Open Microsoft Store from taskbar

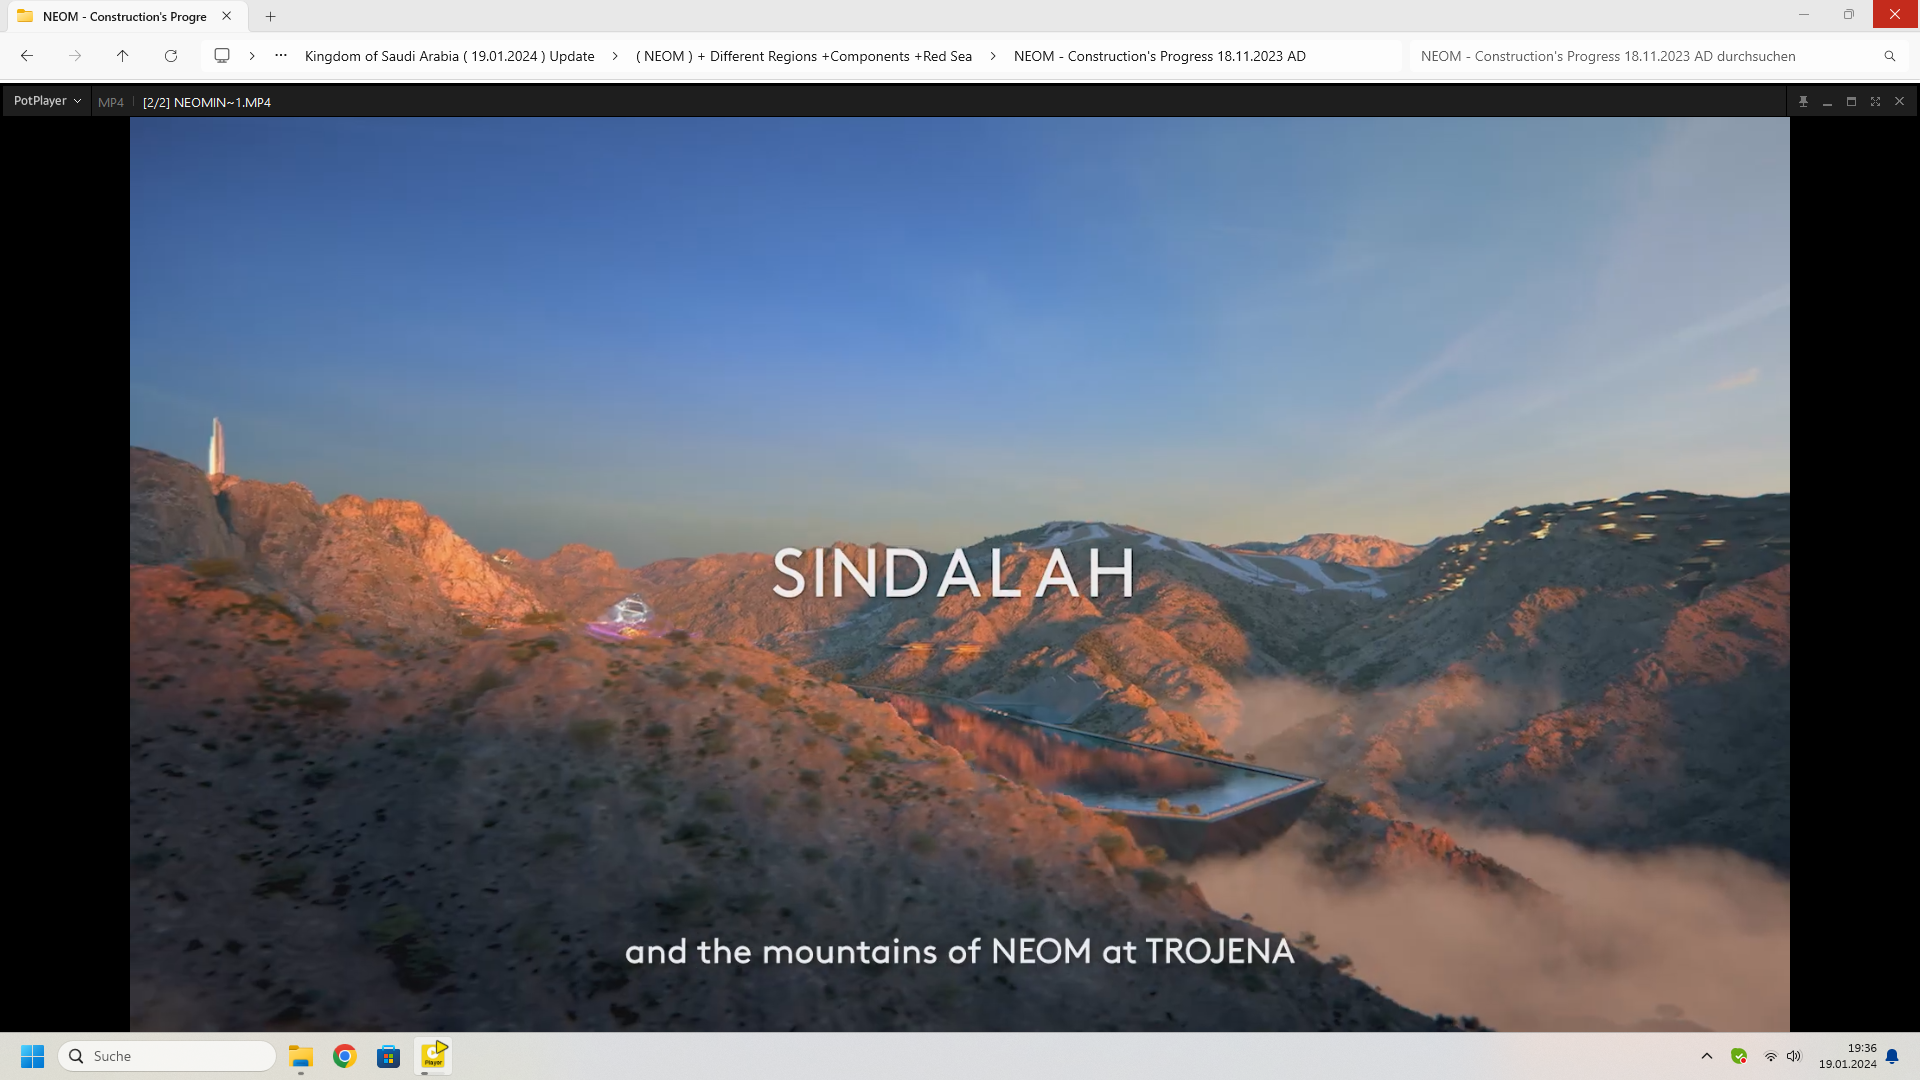point(389,1056)
